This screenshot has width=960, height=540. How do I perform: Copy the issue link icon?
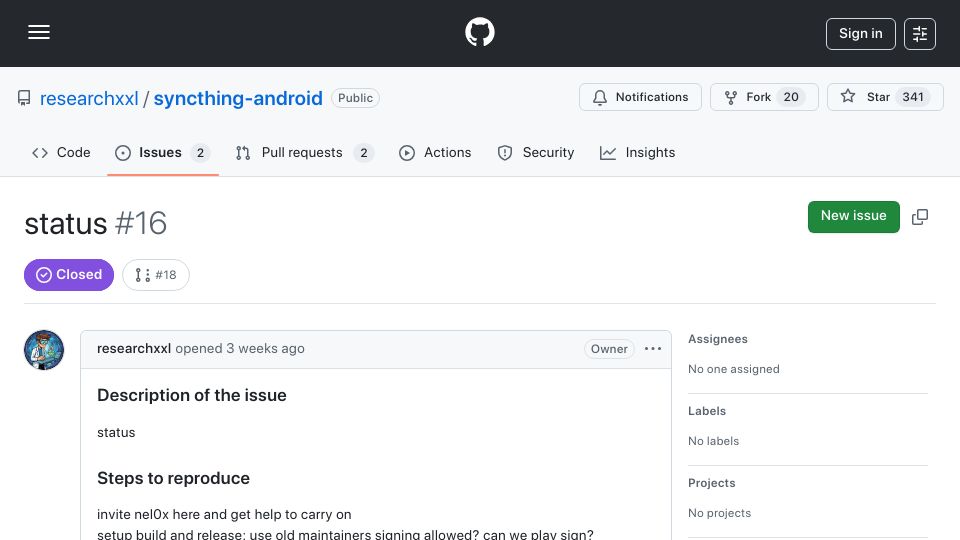[920, 217]
